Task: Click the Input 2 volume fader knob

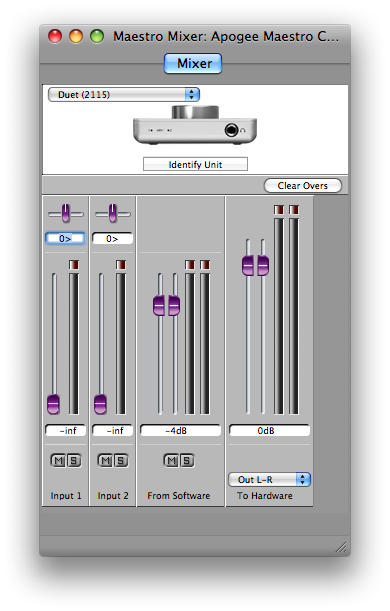Action: pyautogui.click(x=101, y=404)
